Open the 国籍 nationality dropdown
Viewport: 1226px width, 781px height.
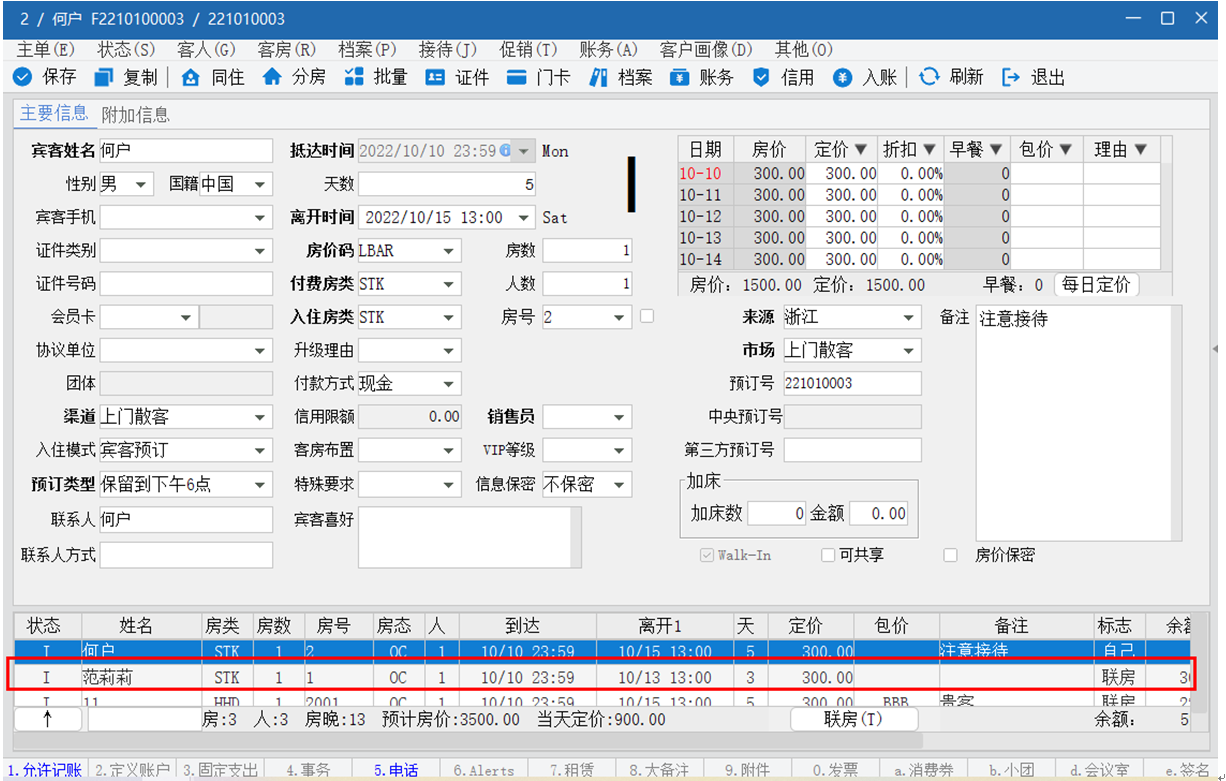pyautogui.click(x=259, y=184)
